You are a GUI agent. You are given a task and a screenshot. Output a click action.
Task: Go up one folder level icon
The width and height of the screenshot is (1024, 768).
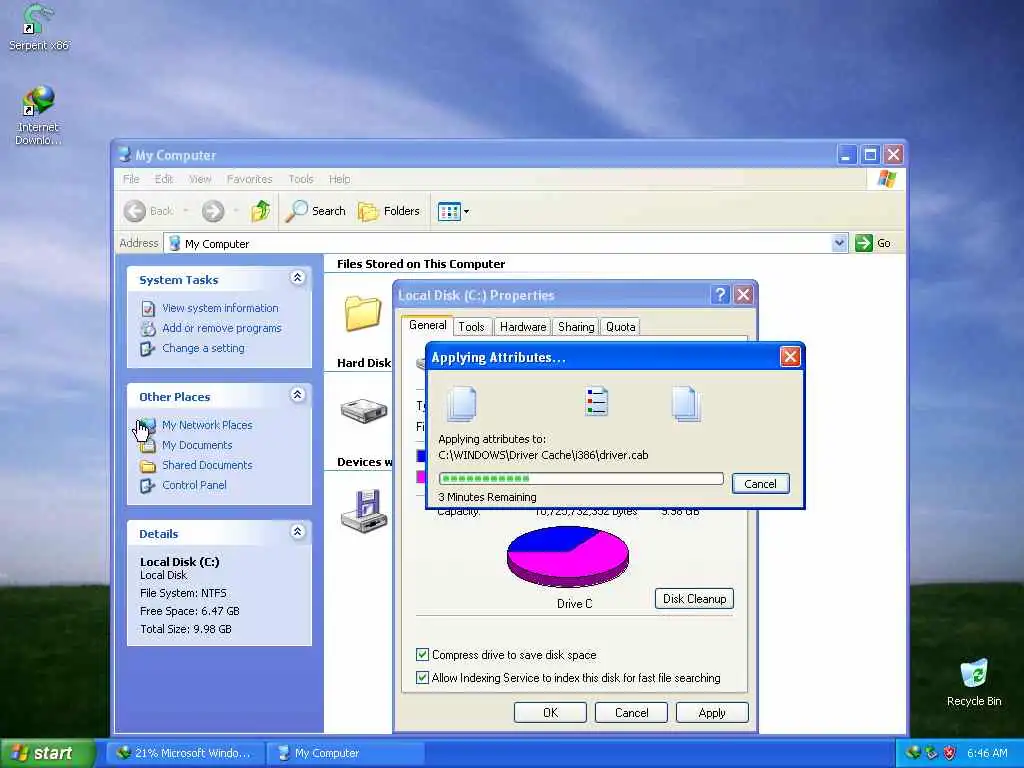tap(261, 211)
